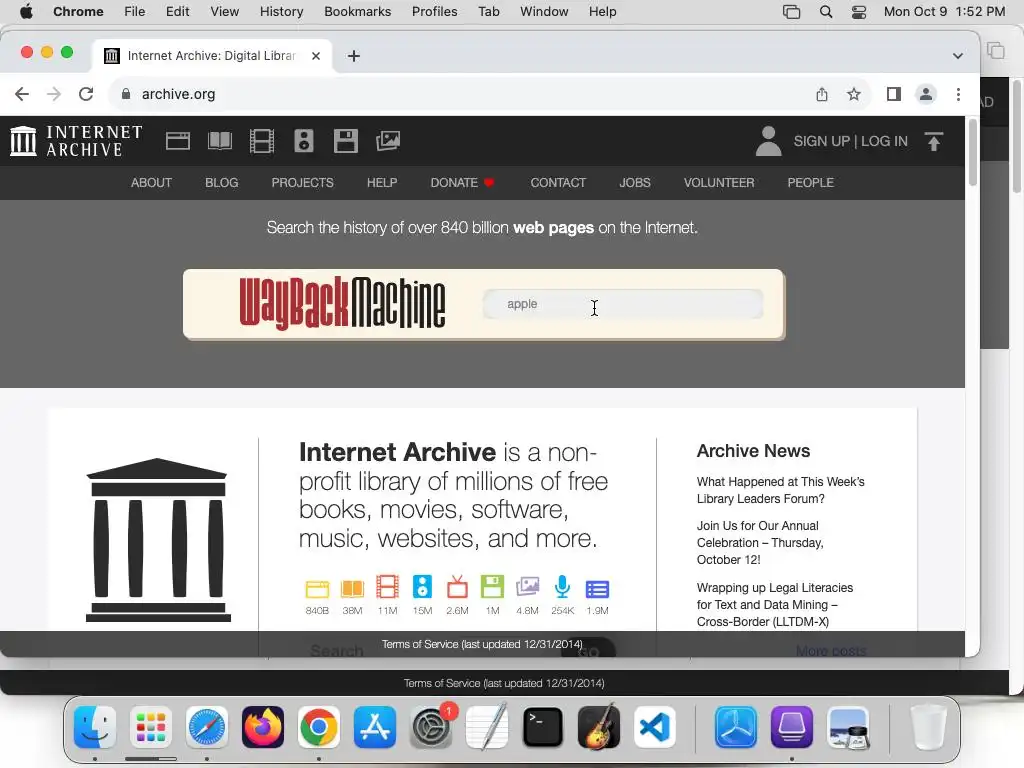Open the Video film icon in header
The height and width of the screenshot is (768, 1024).
coord(262,141)
